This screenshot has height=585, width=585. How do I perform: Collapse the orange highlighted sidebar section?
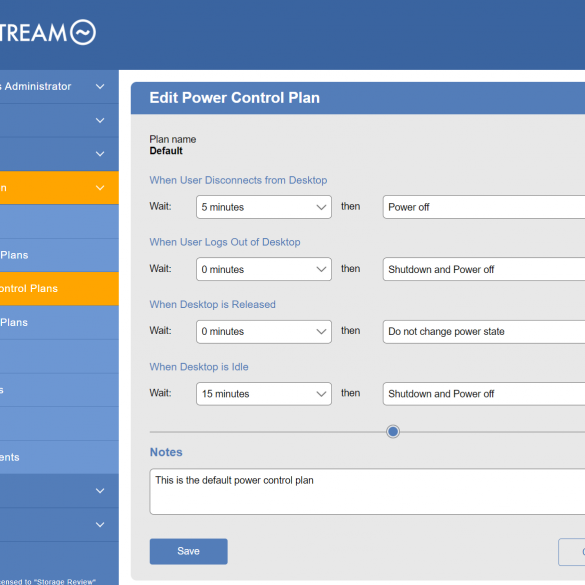click(x=100, y=188)
